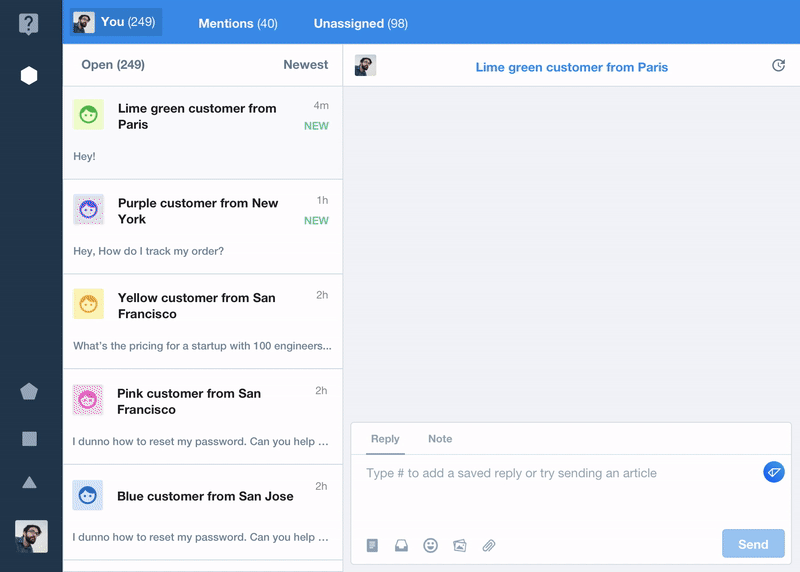Click the blue round article suggestion icon
The height and width of the screenshot is (572, 800).
[773, 472]
